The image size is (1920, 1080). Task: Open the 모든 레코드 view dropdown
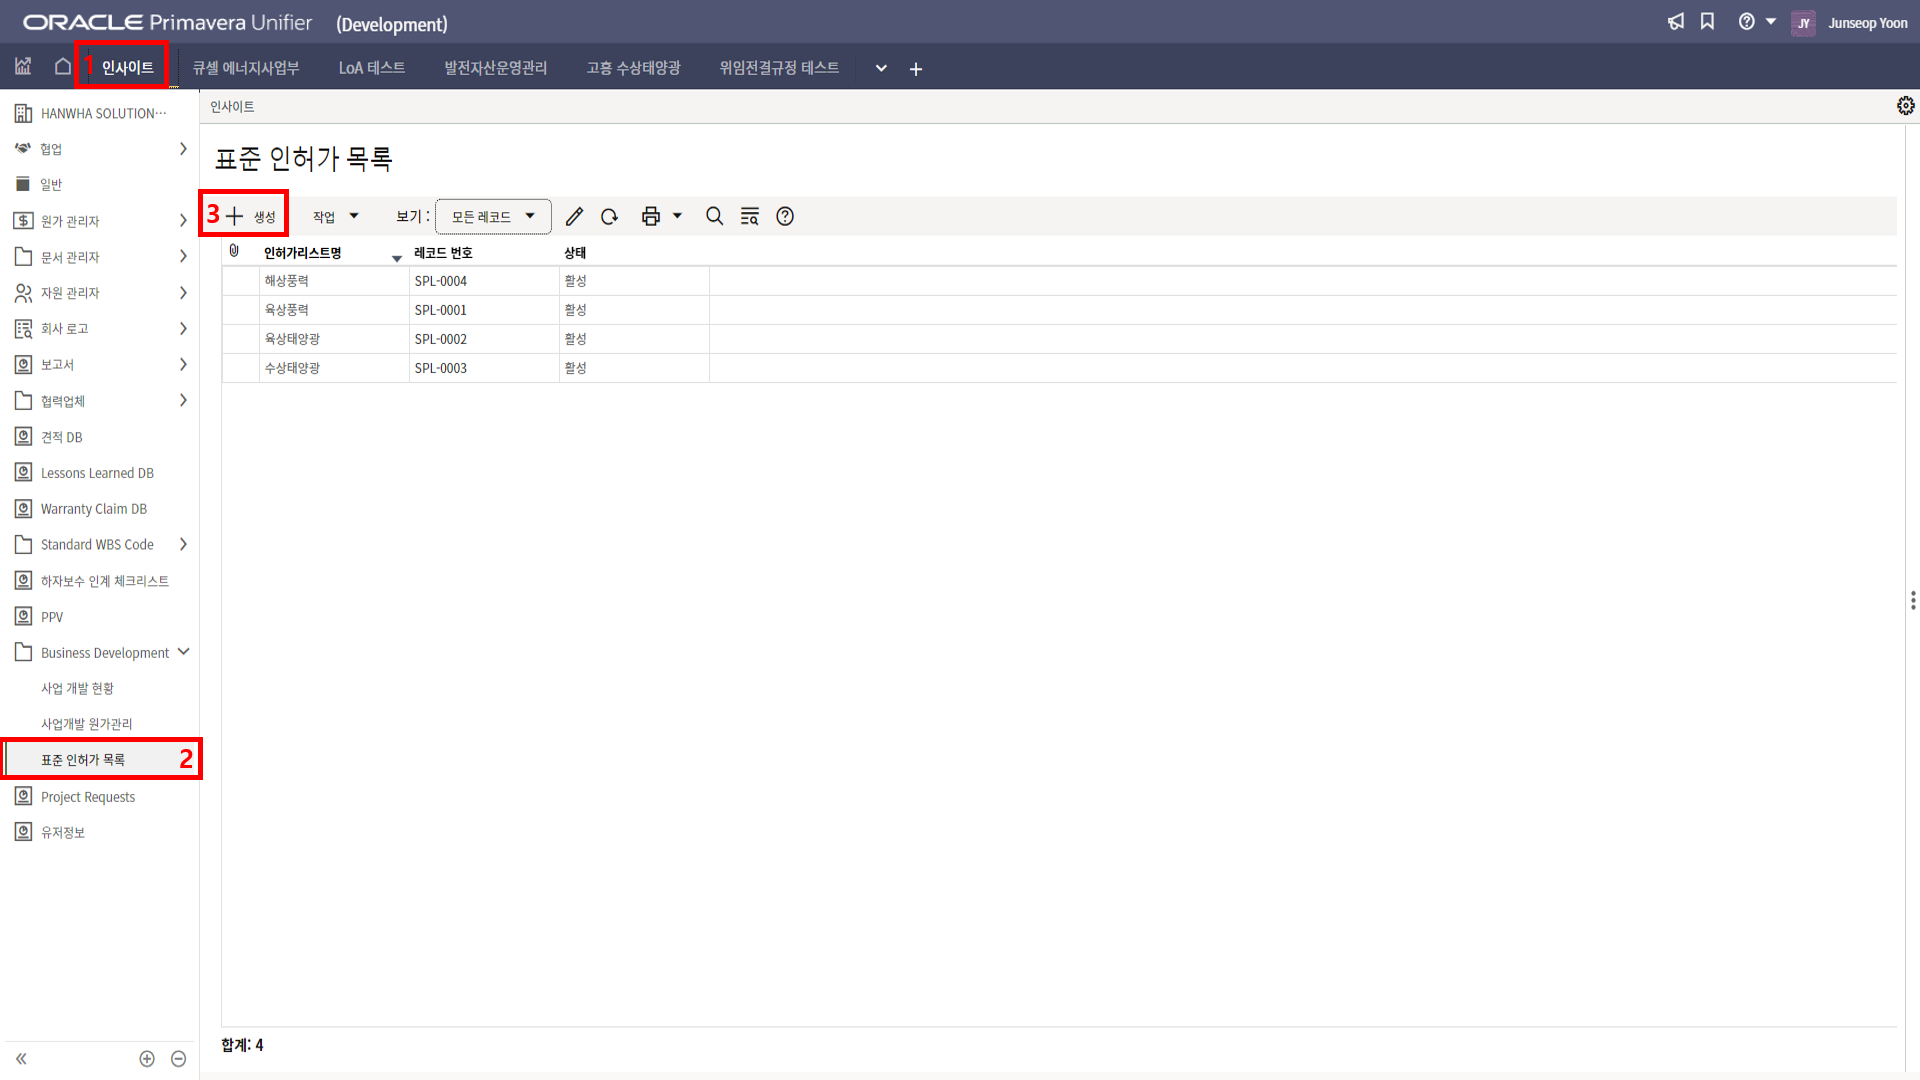coord(493,216)
